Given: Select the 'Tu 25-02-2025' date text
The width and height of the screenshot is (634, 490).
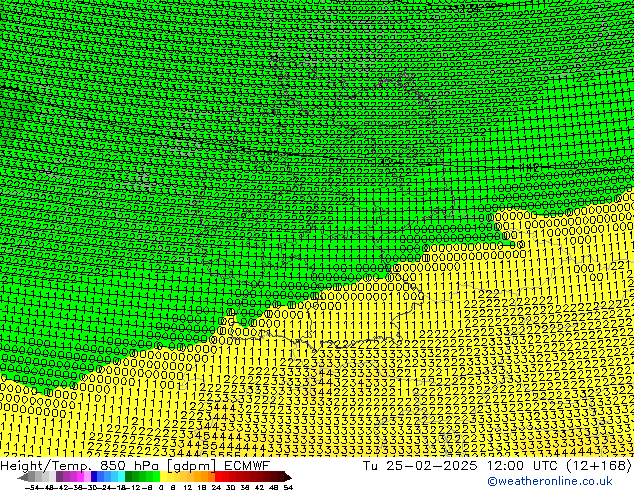Looking at the screenshot, I should pyautogui.click(x=420, y=466).
